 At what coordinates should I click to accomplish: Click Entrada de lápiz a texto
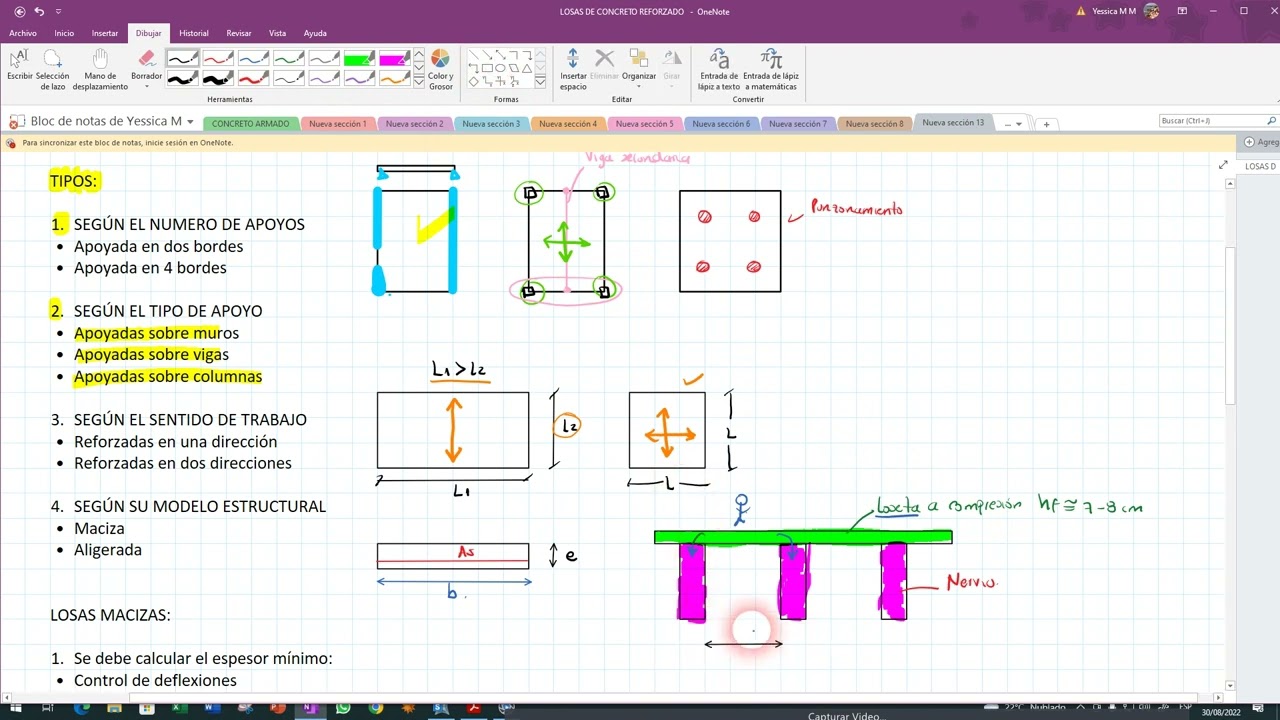point(719,69)
